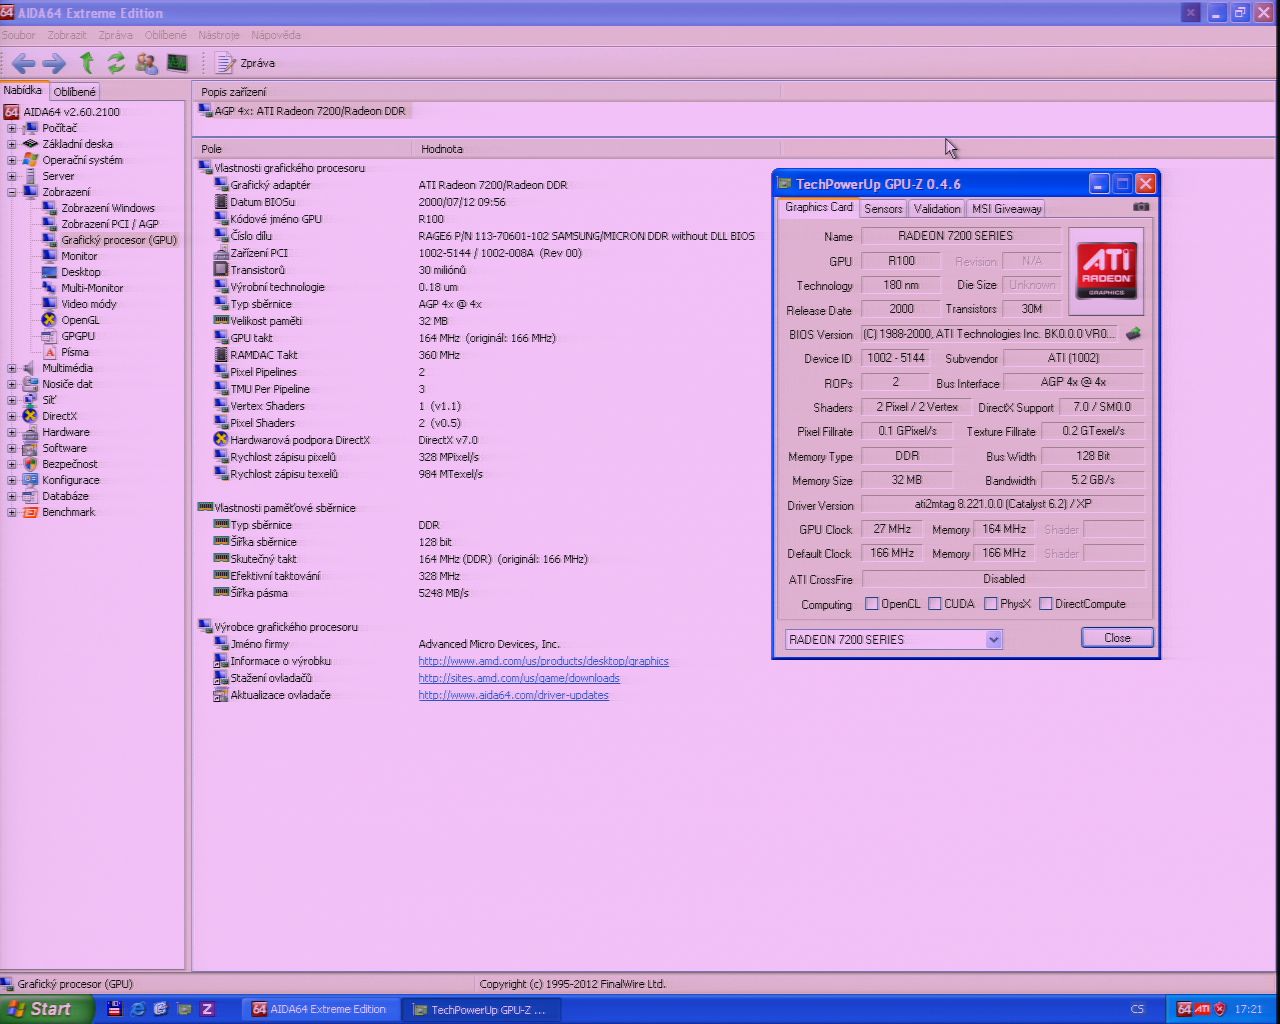Click the refresh toolbar icon
The width and height of the screenshot is (1280, 1024).
click(116, 63)
